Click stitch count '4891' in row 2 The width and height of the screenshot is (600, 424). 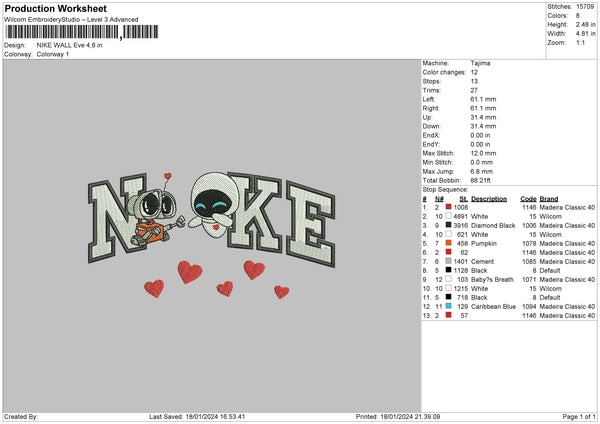pos(461,216)
